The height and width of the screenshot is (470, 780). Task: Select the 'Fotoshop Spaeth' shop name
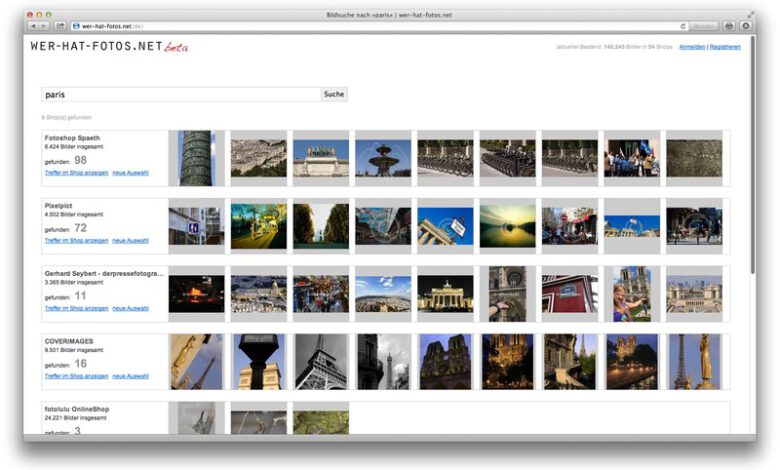[x=72, y=138]
